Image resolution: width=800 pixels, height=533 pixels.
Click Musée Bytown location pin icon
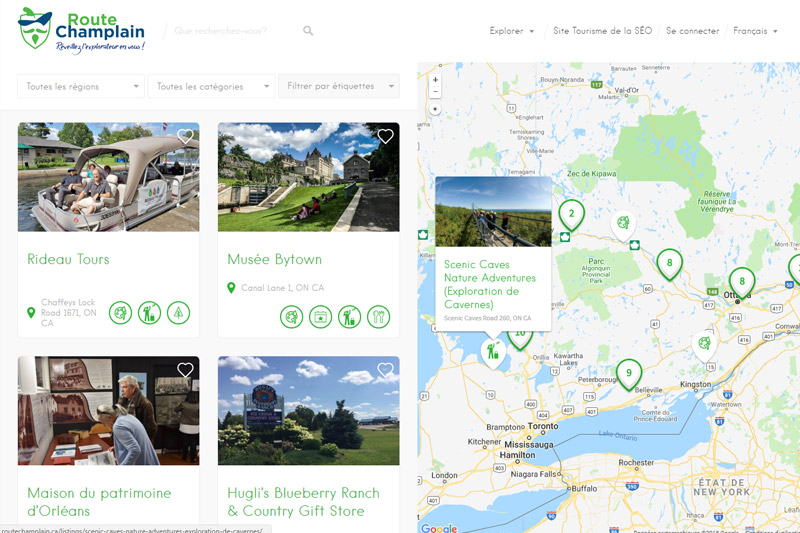231,288
